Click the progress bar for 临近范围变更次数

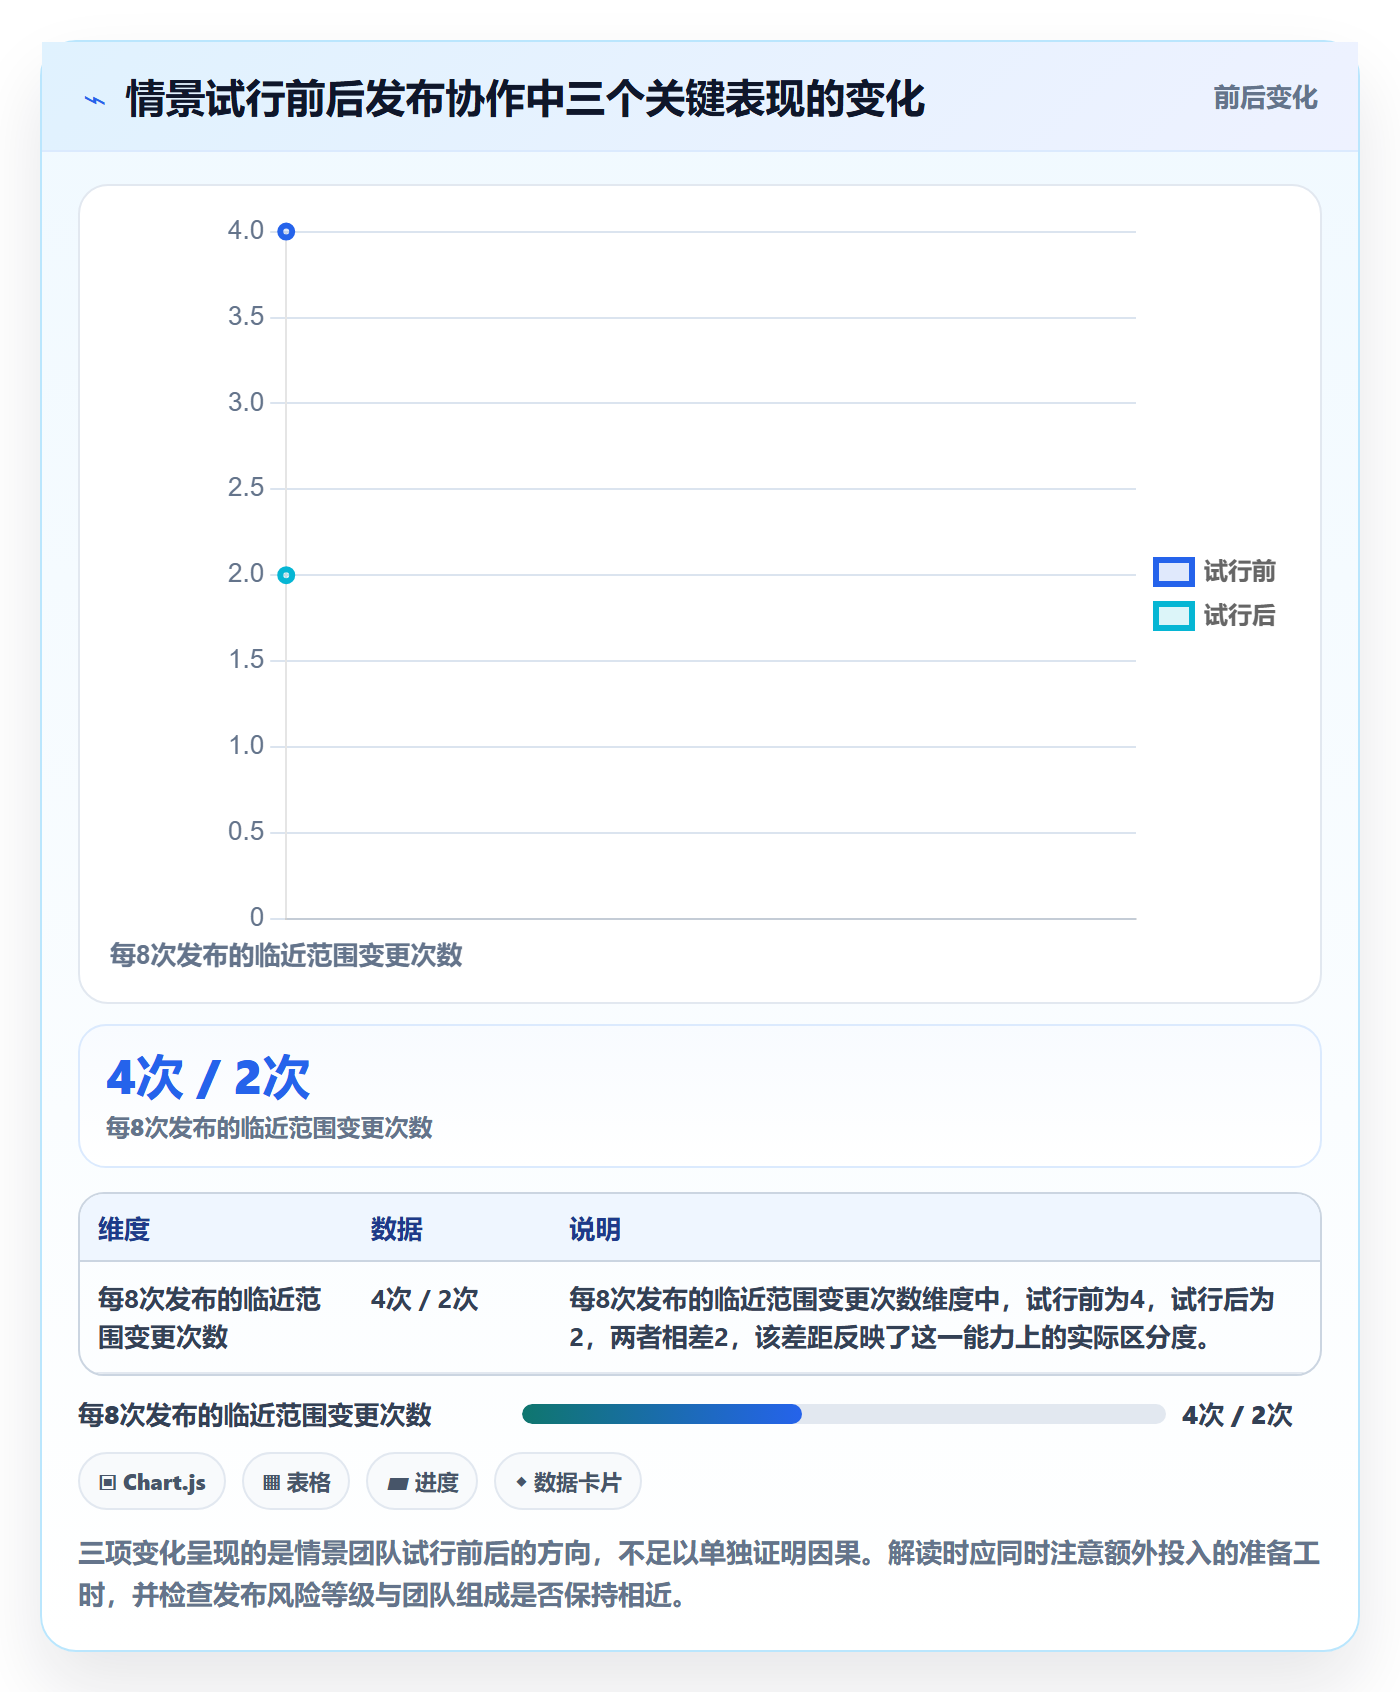(844, 1414)
